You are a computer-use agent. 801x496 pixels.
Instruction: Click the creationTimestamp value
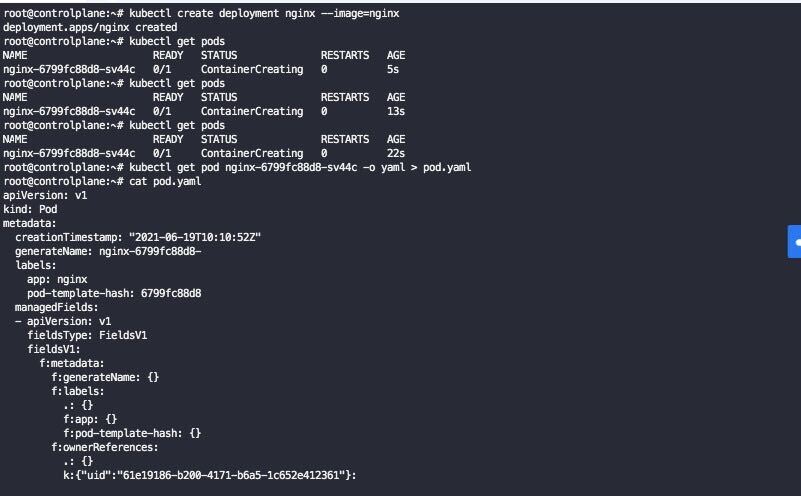coord(195,237)
